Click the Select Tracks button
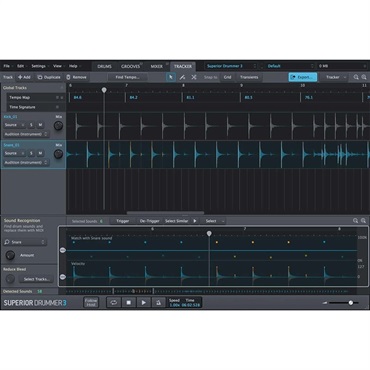 pyautogui.click(x=36, y=279)
